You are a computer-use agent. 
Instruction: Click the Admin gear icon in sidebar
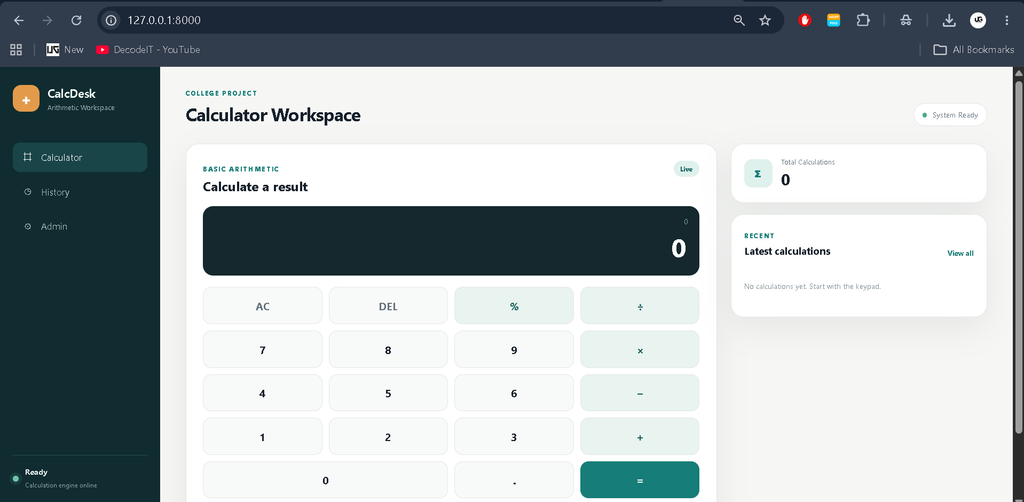pos(27,227)
